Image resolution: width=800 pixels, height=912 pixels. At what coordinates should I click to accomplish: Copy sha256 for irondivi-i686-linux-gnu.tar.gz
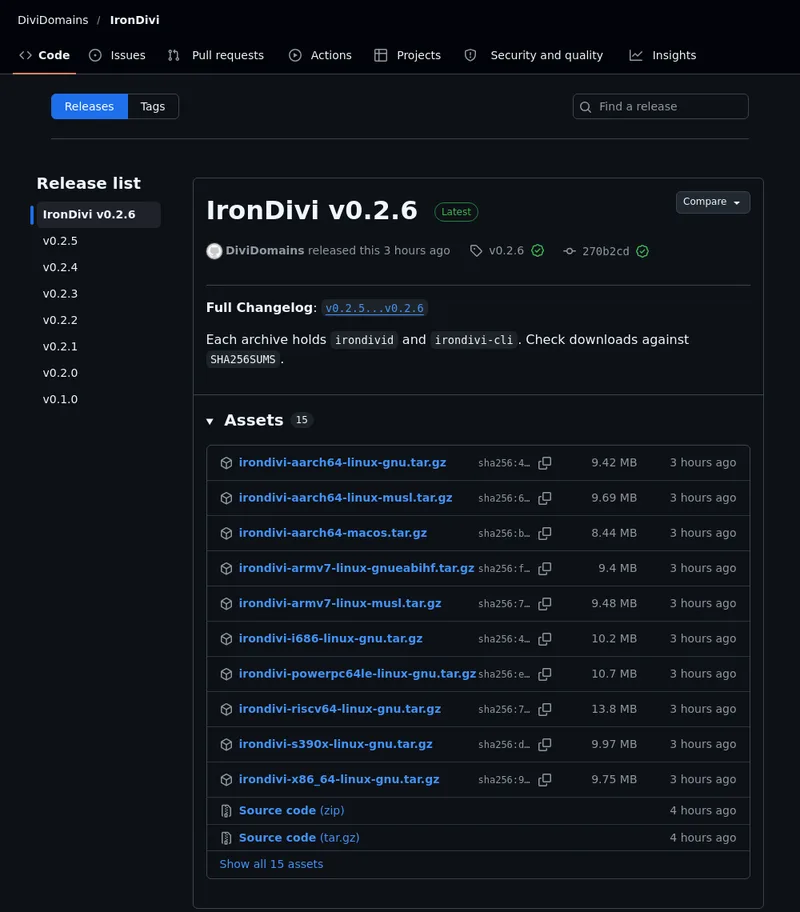tap(545, 639)
